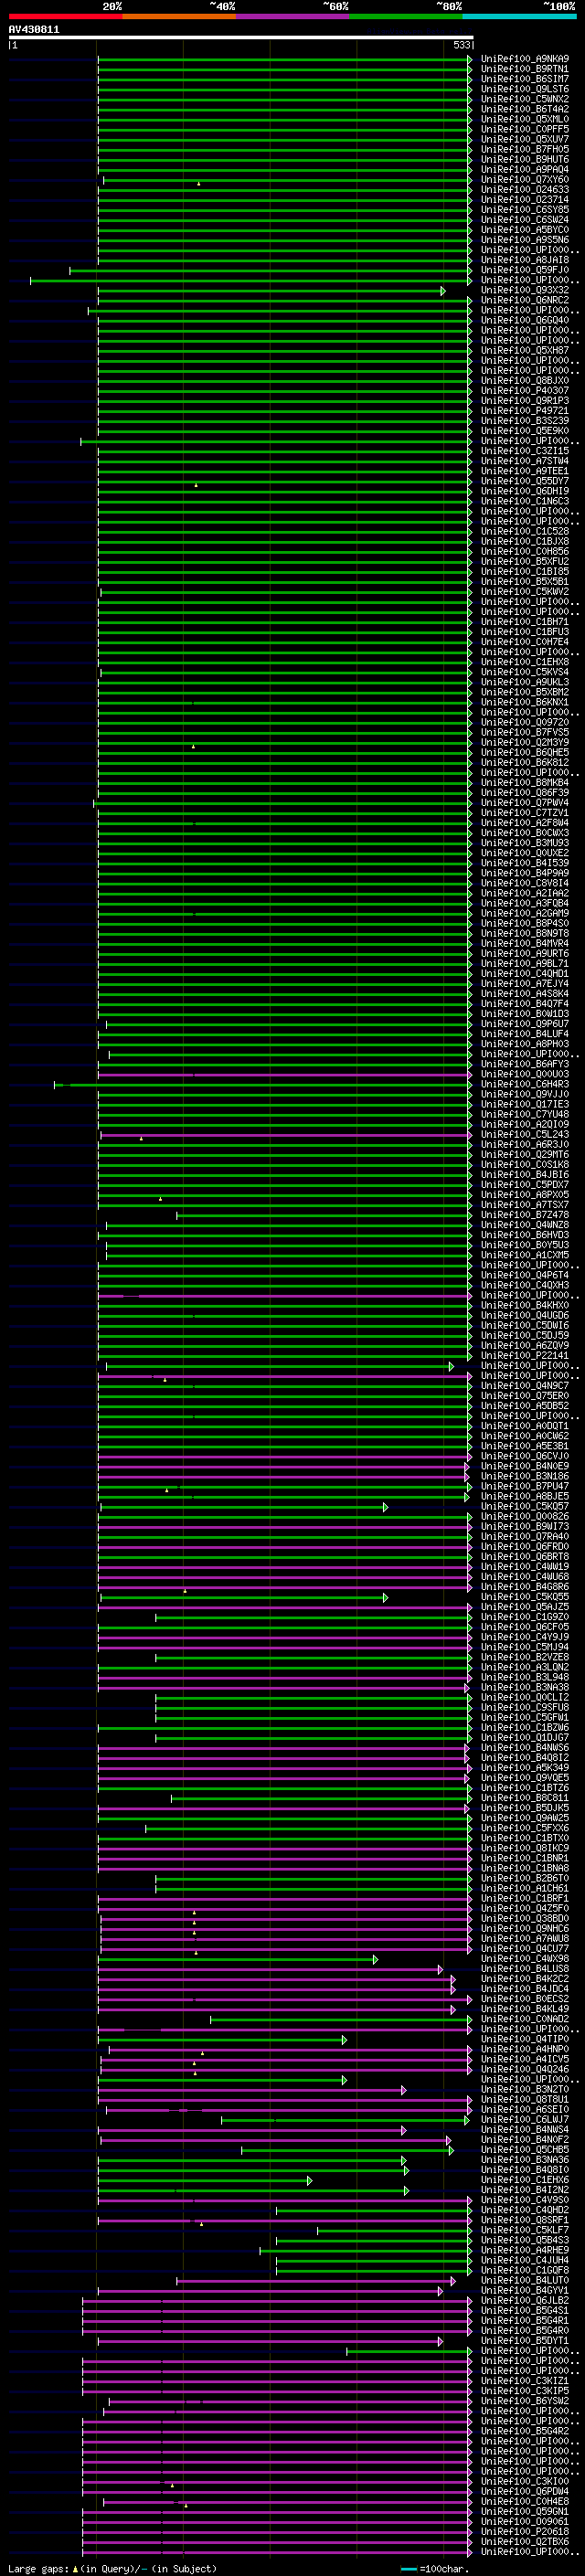This screenshot has height=2576, width=585.
Task: Select the UniRef100_P20618 label
Action: pyautogui.click(x=525, y=2531)
